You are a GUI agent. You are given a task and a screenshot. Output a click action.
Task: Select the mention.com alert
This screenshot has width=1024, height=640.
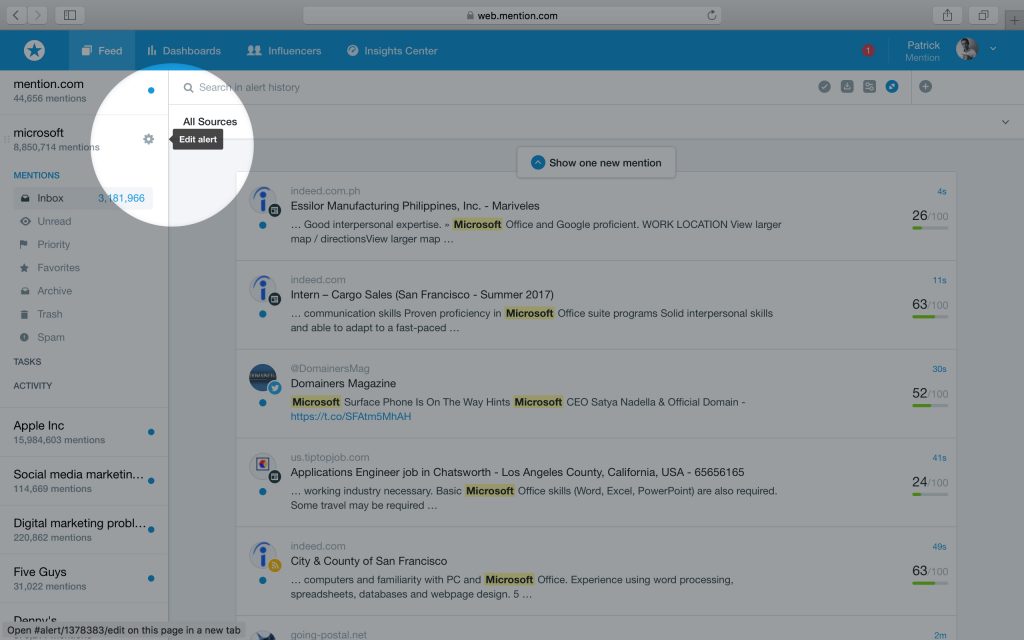(x=84, y=91)
